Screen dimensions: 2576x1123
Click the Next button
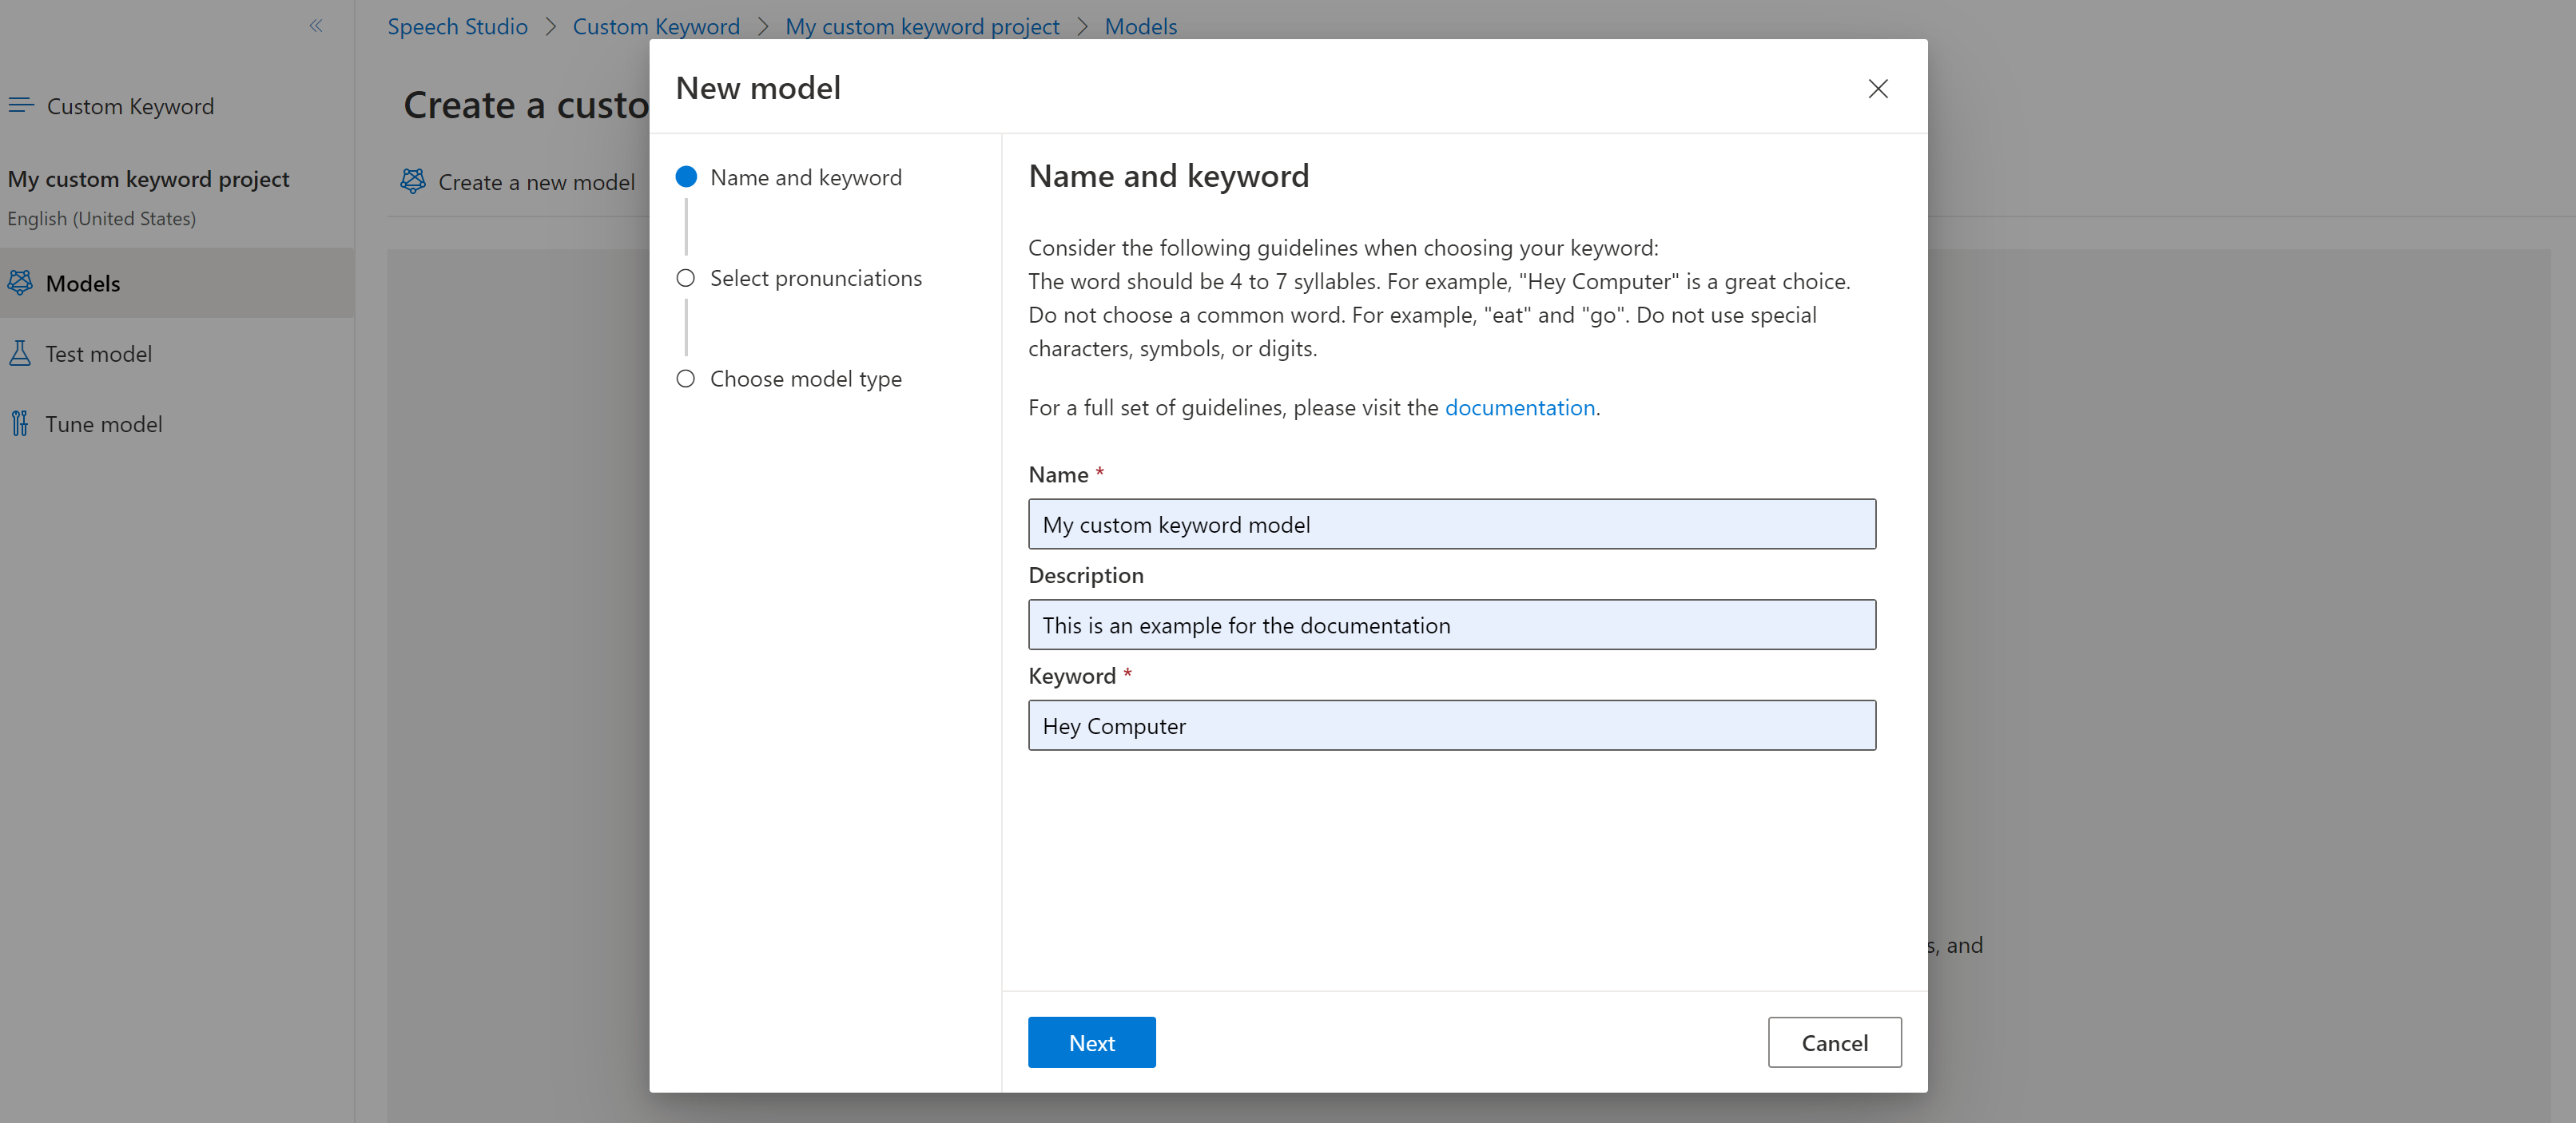(x=1091, y=1042)
